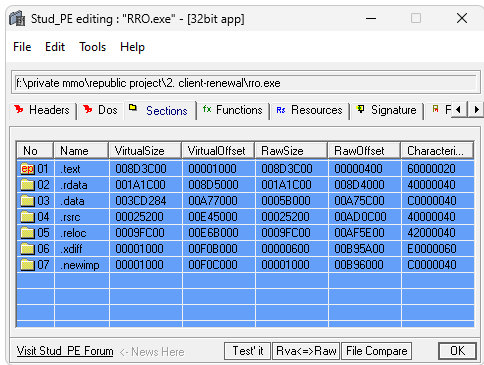This screenshot has height=365, width=484.
Task: Click the '<- News Here' text
Action: (x=152, y=352)
